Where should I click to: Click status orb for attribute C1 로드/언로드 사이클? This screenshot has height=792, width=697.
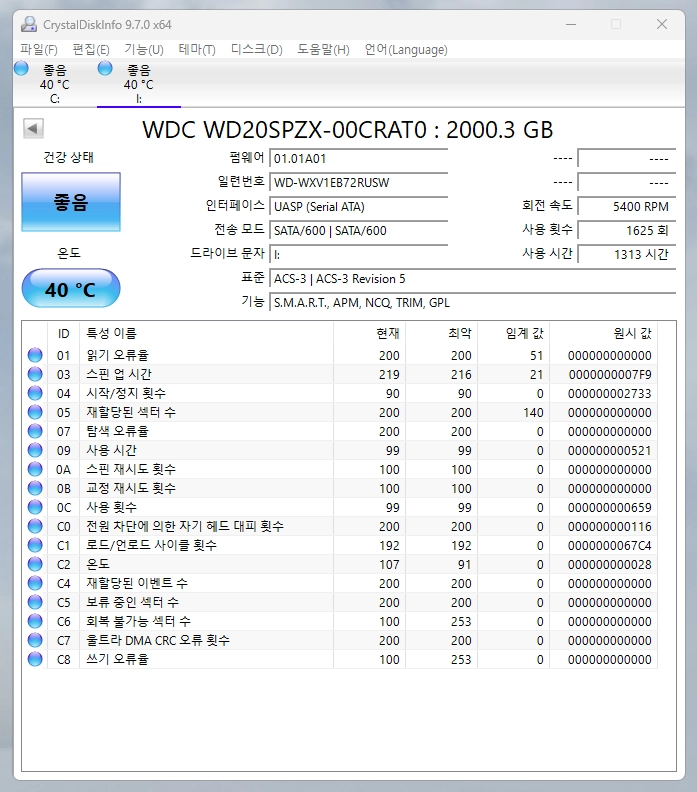pos(35,545)
